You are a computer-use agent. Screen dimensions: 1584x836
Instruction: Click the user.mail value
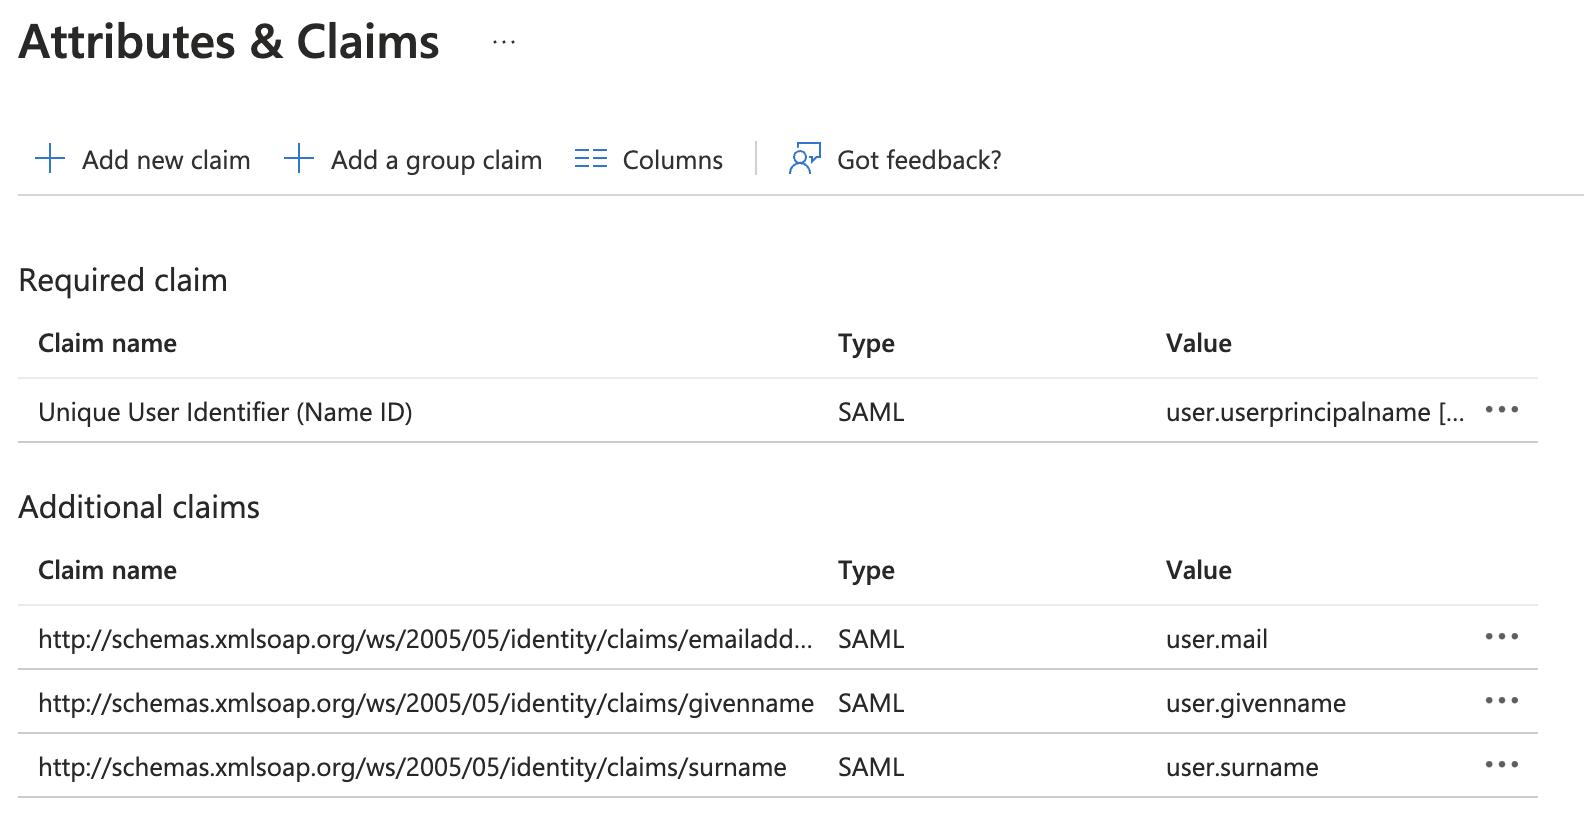pyautogui.click(x=1217, y=639)
